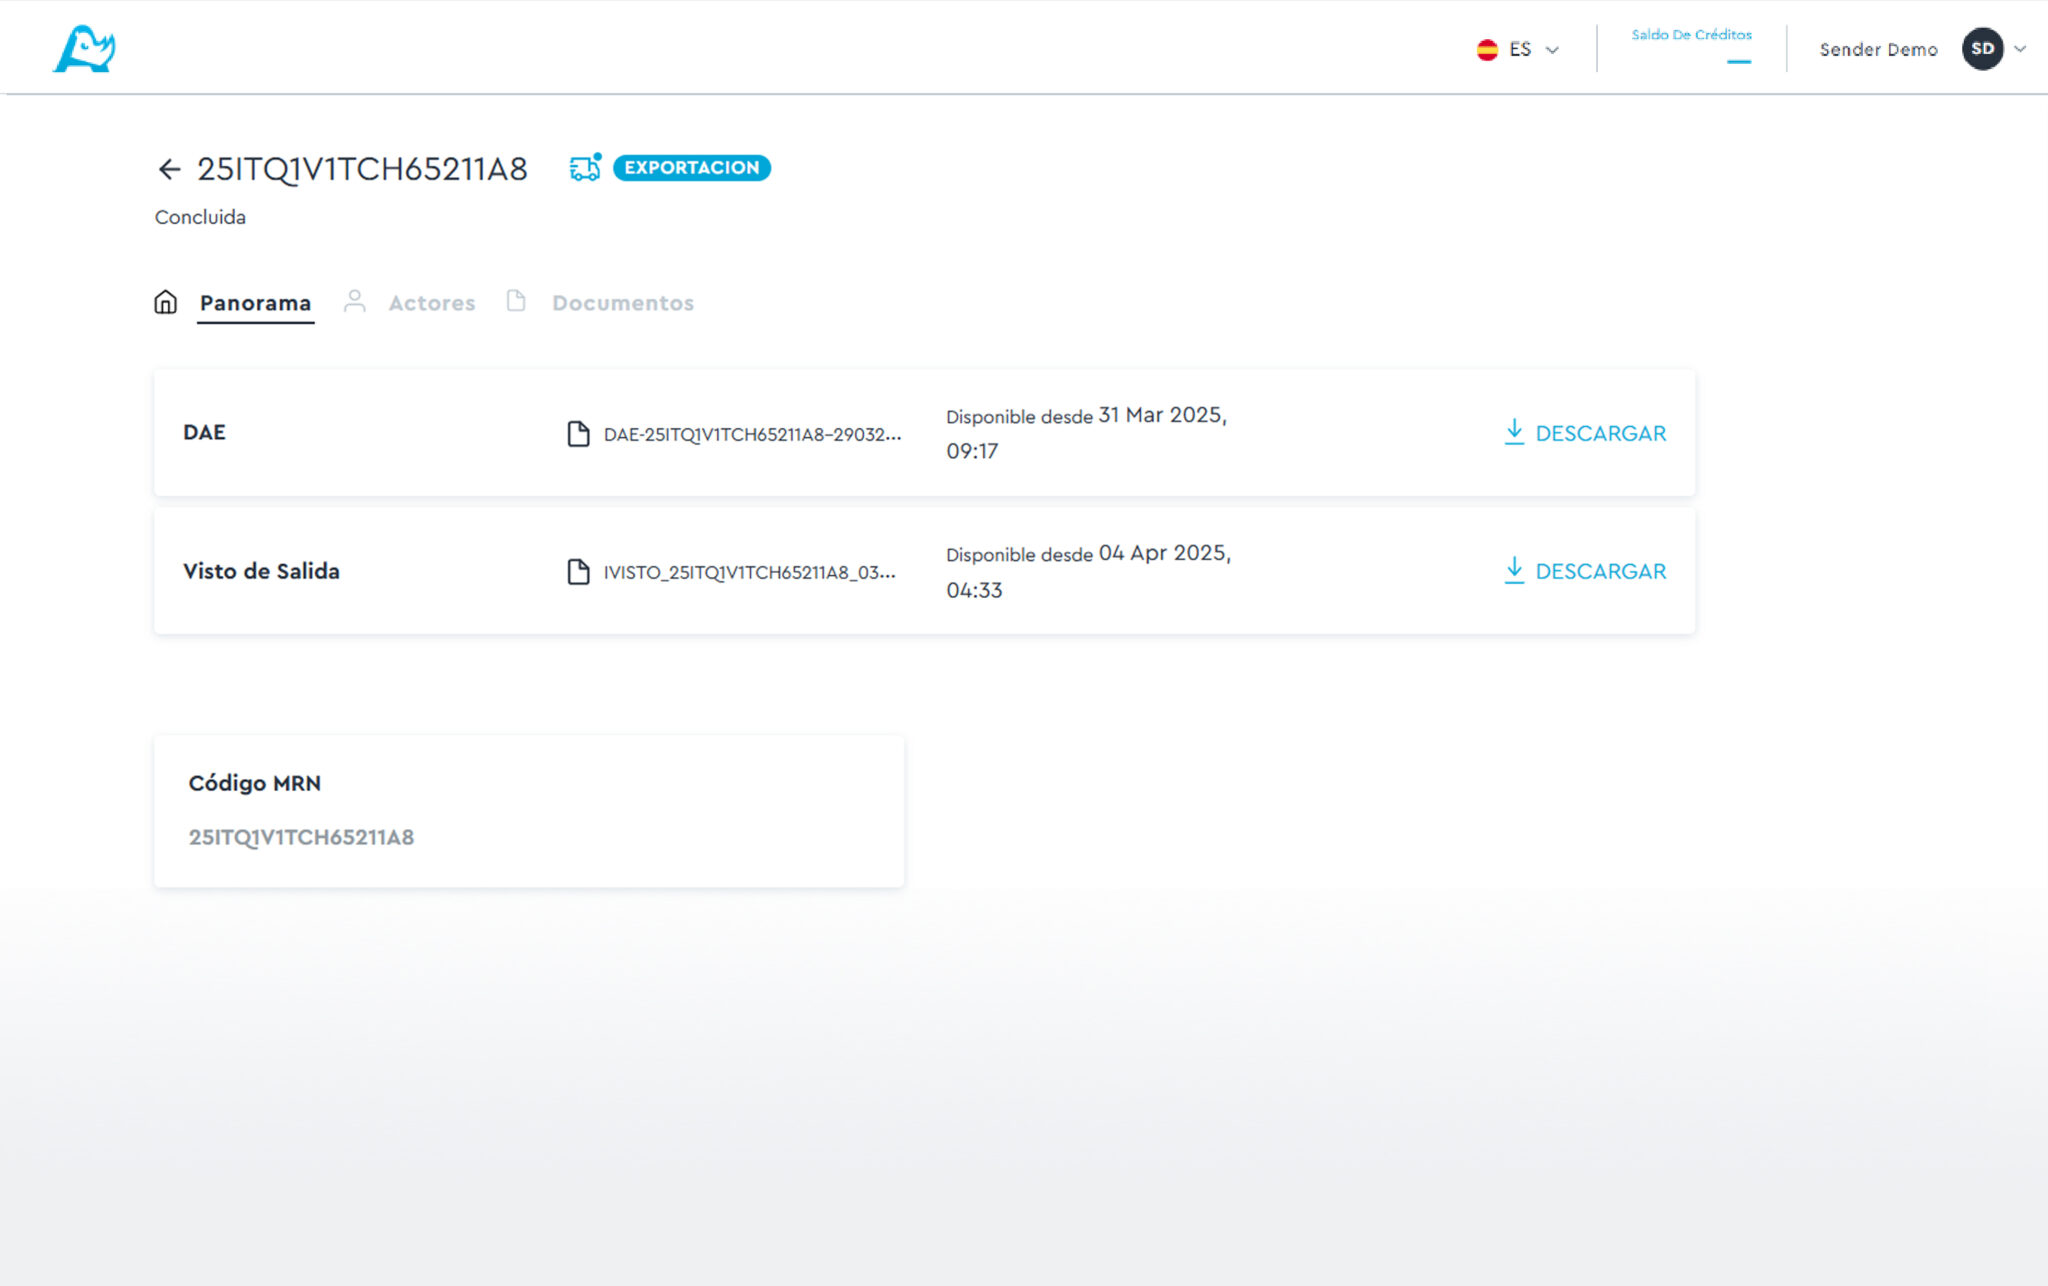Image resolution: width=2048 pixels, height=1286 pixels.
Task: Click the rhino logo in header
Action: coord(84,49)
